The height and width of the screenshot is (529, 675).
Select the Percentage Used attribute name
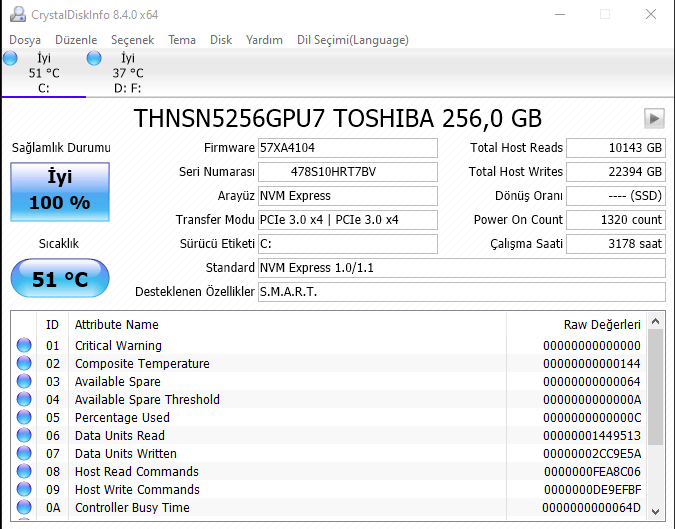click(x=122, y=418)
